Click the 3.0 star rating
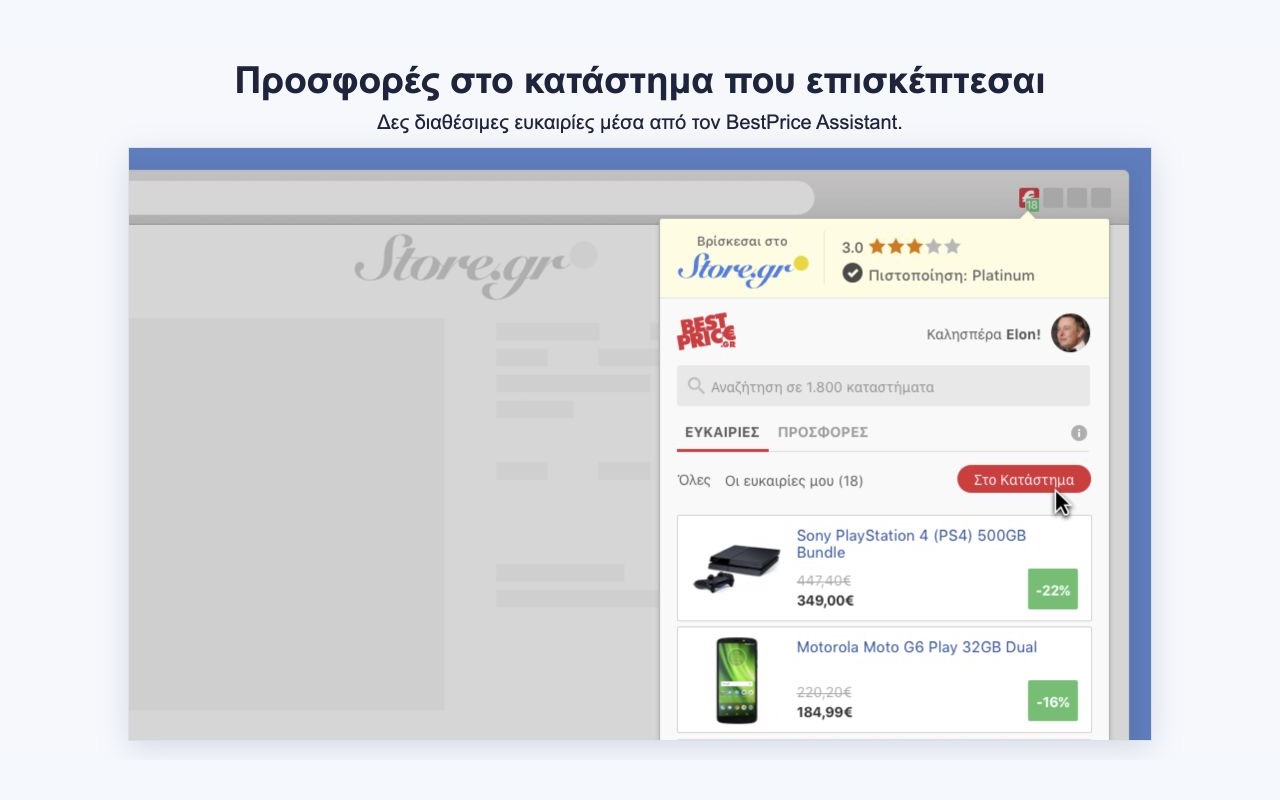The image size is (1280, 800). point(901,246)
